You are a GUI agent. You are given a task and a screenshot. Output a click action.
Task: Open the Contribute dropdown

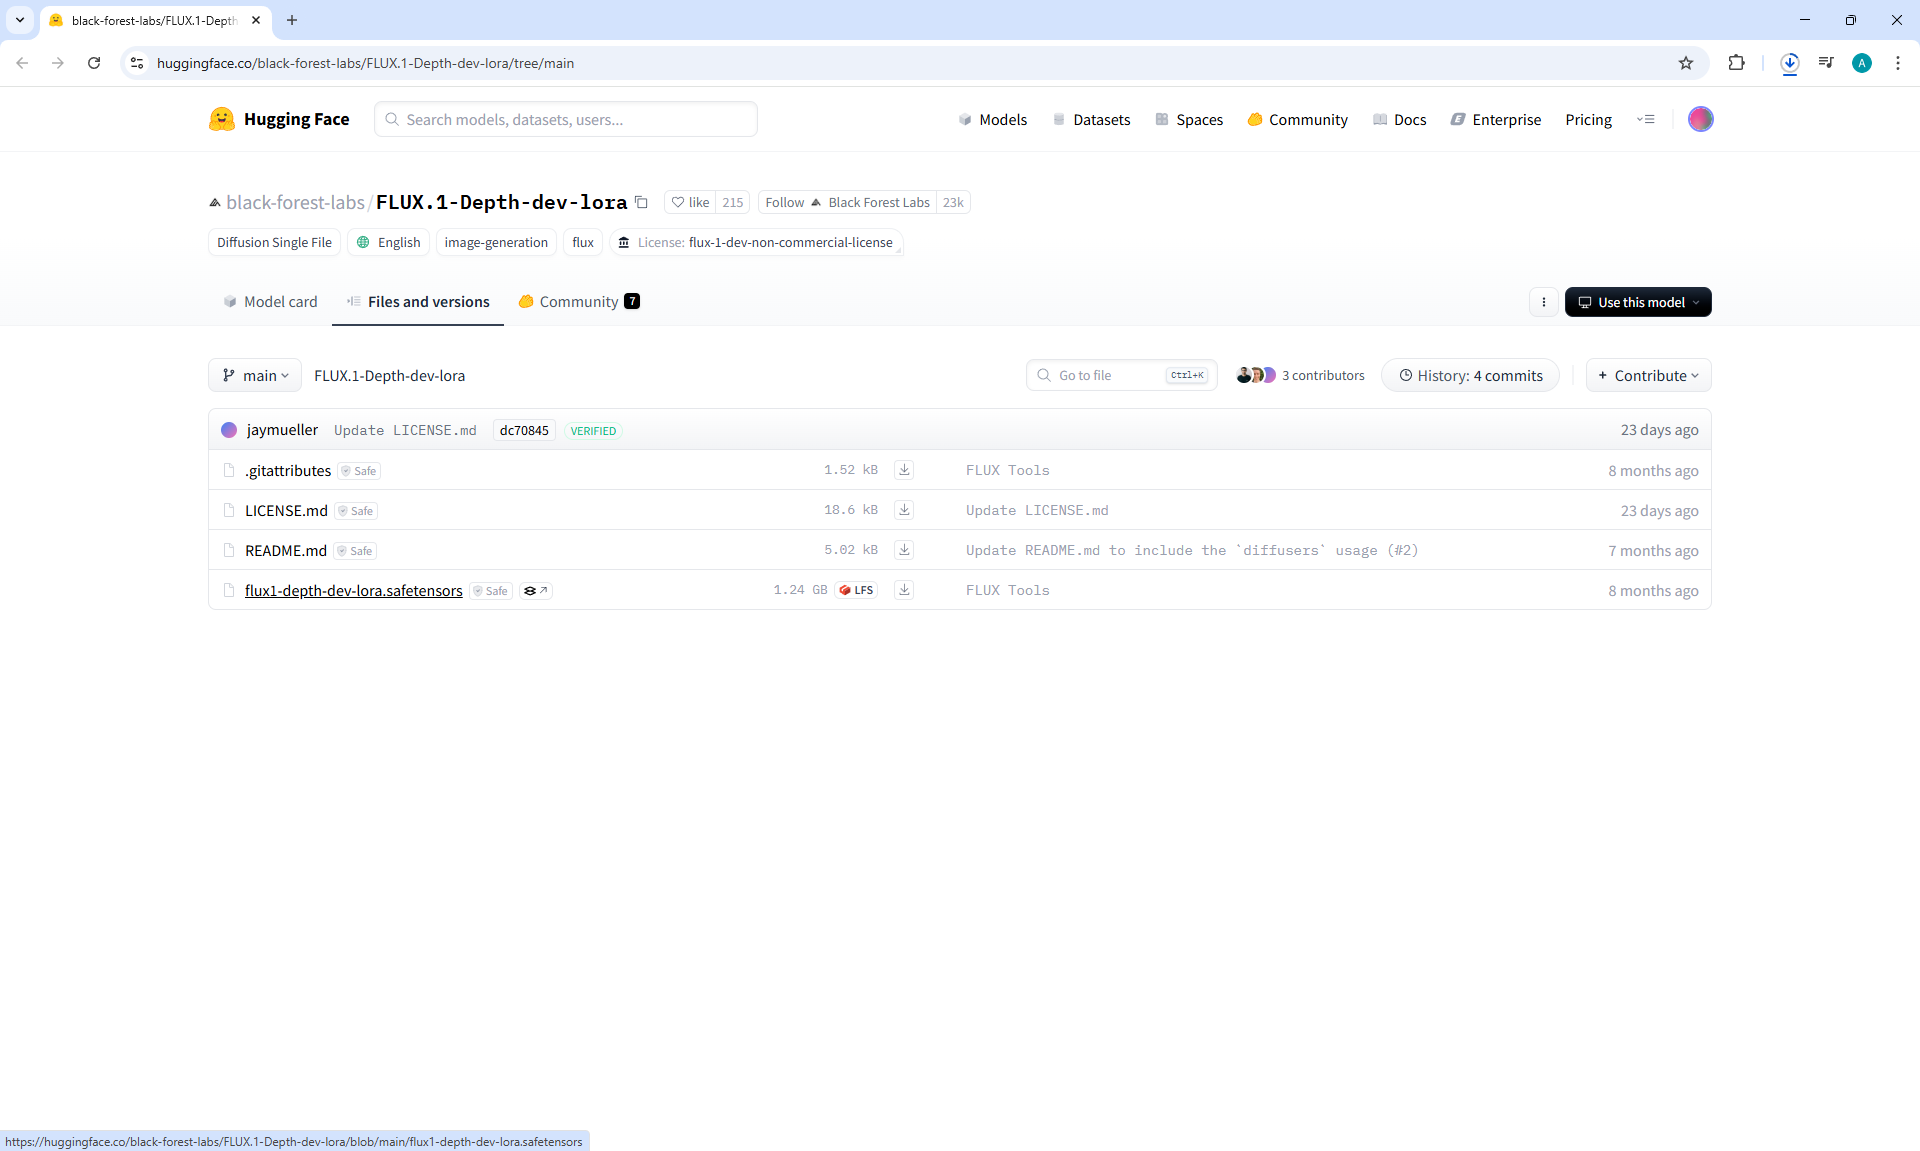click(1648, 376)
